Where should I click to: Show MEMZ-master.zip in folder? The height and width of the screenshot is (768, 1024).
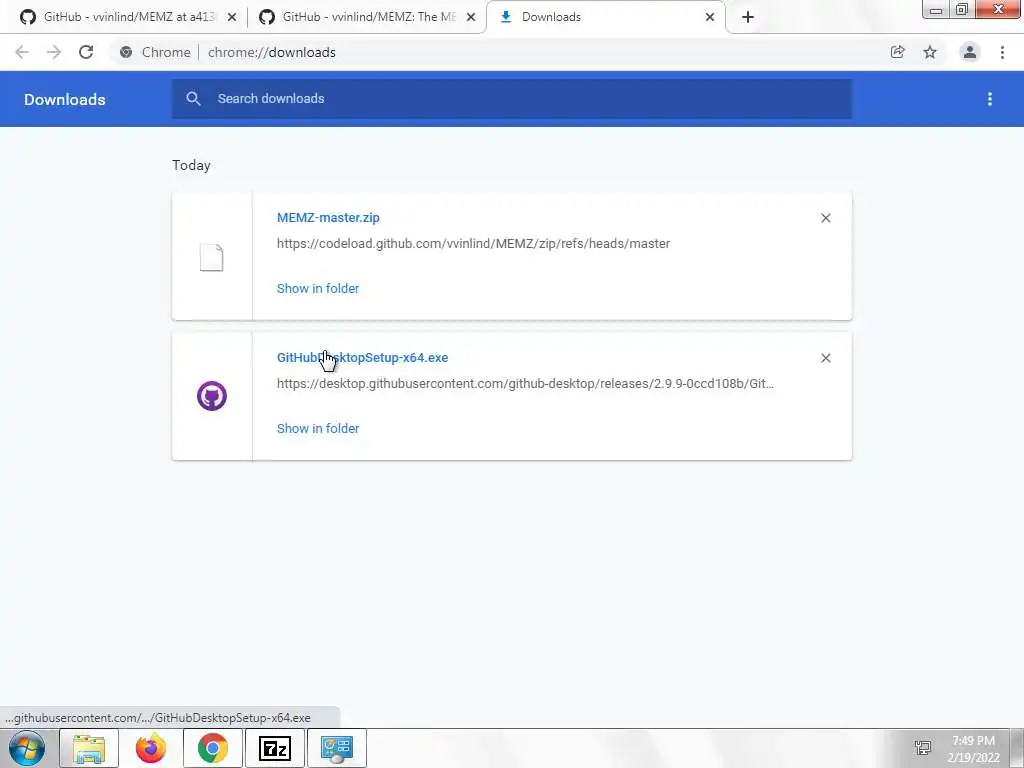[318, 289]
